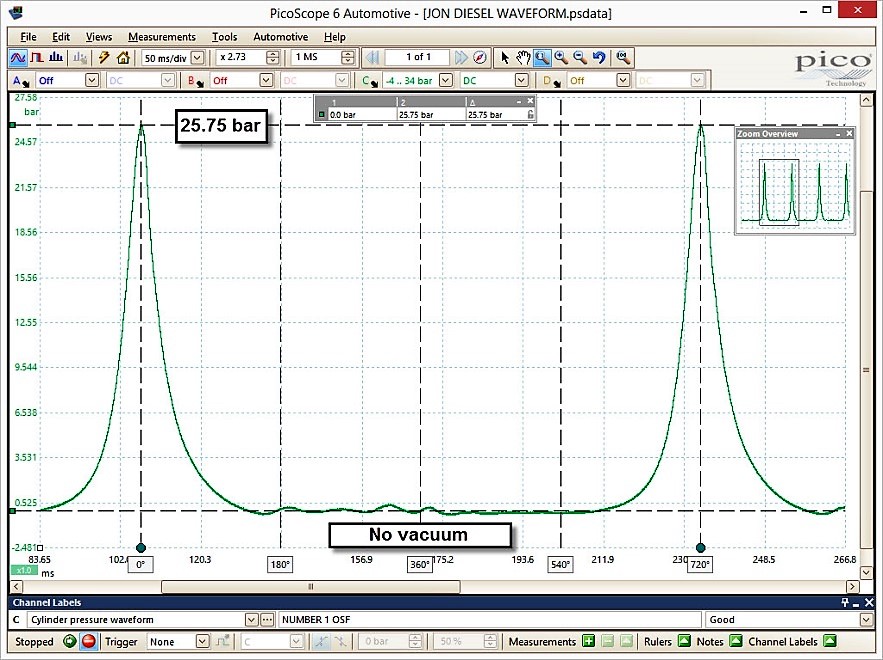Open Channel D options button
Image resolution: width=883 pixels, height=660 pixels.
551,81
